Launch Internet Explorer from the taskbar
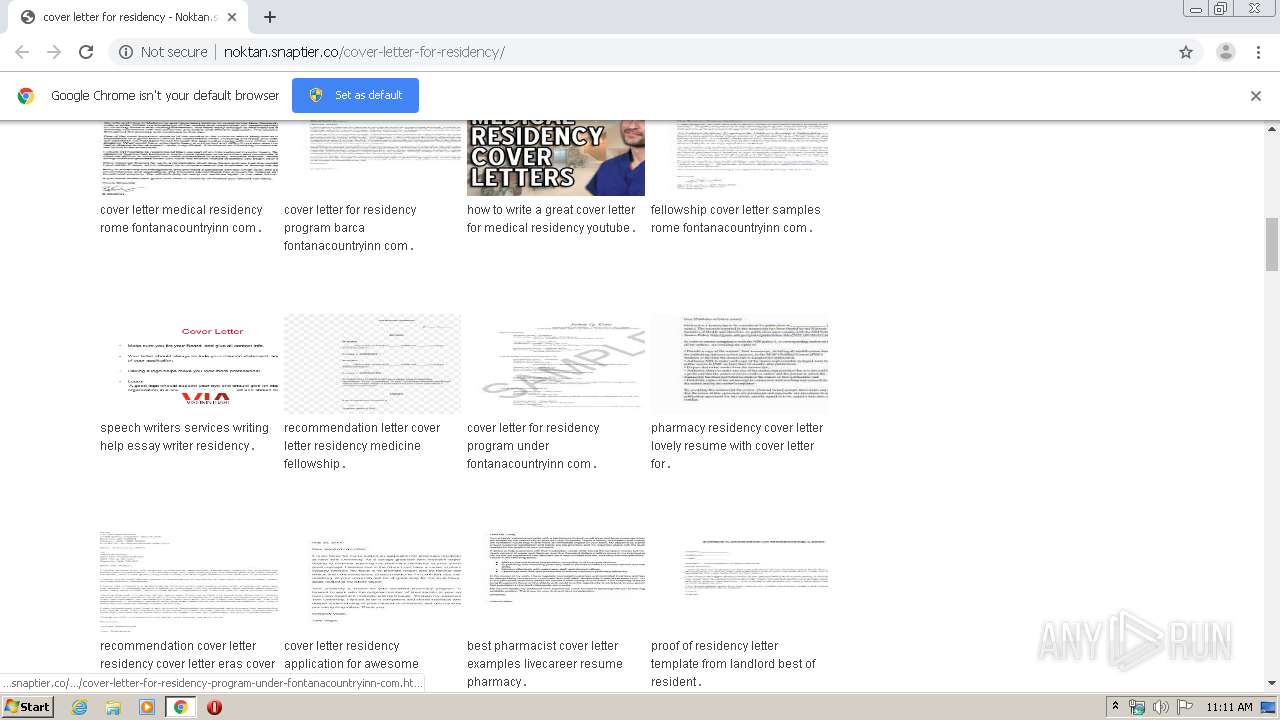The width and height of the screenshot is (1280, 720). [79, 707]
